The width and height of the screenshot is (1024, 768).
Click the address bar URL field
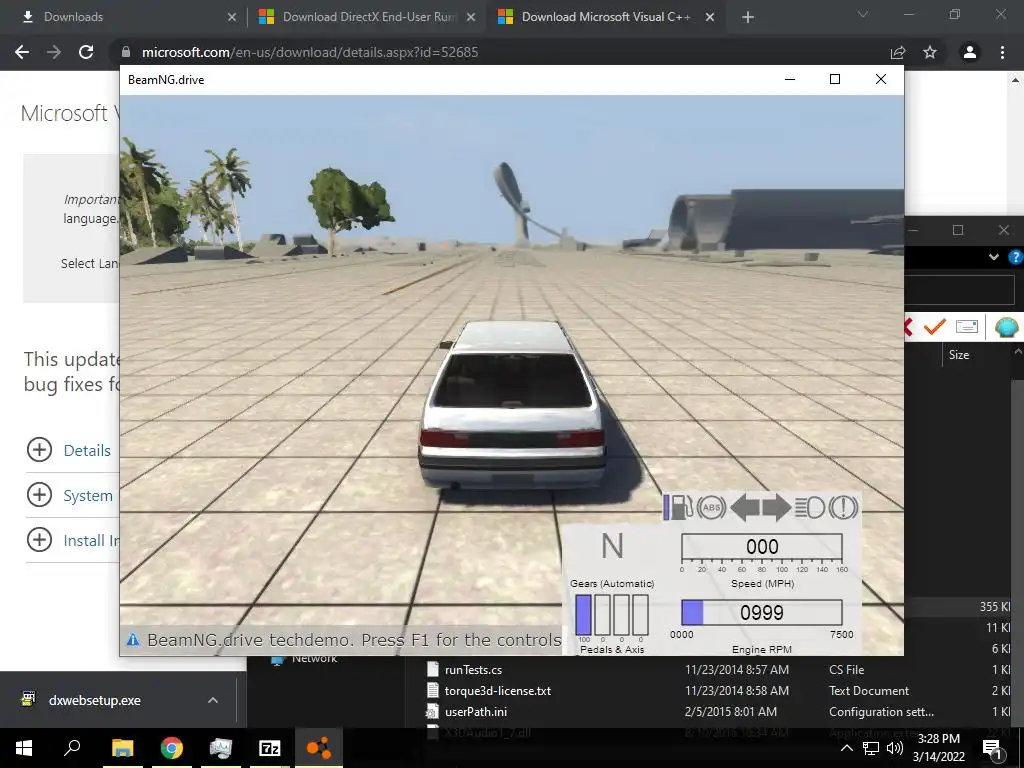496,52
